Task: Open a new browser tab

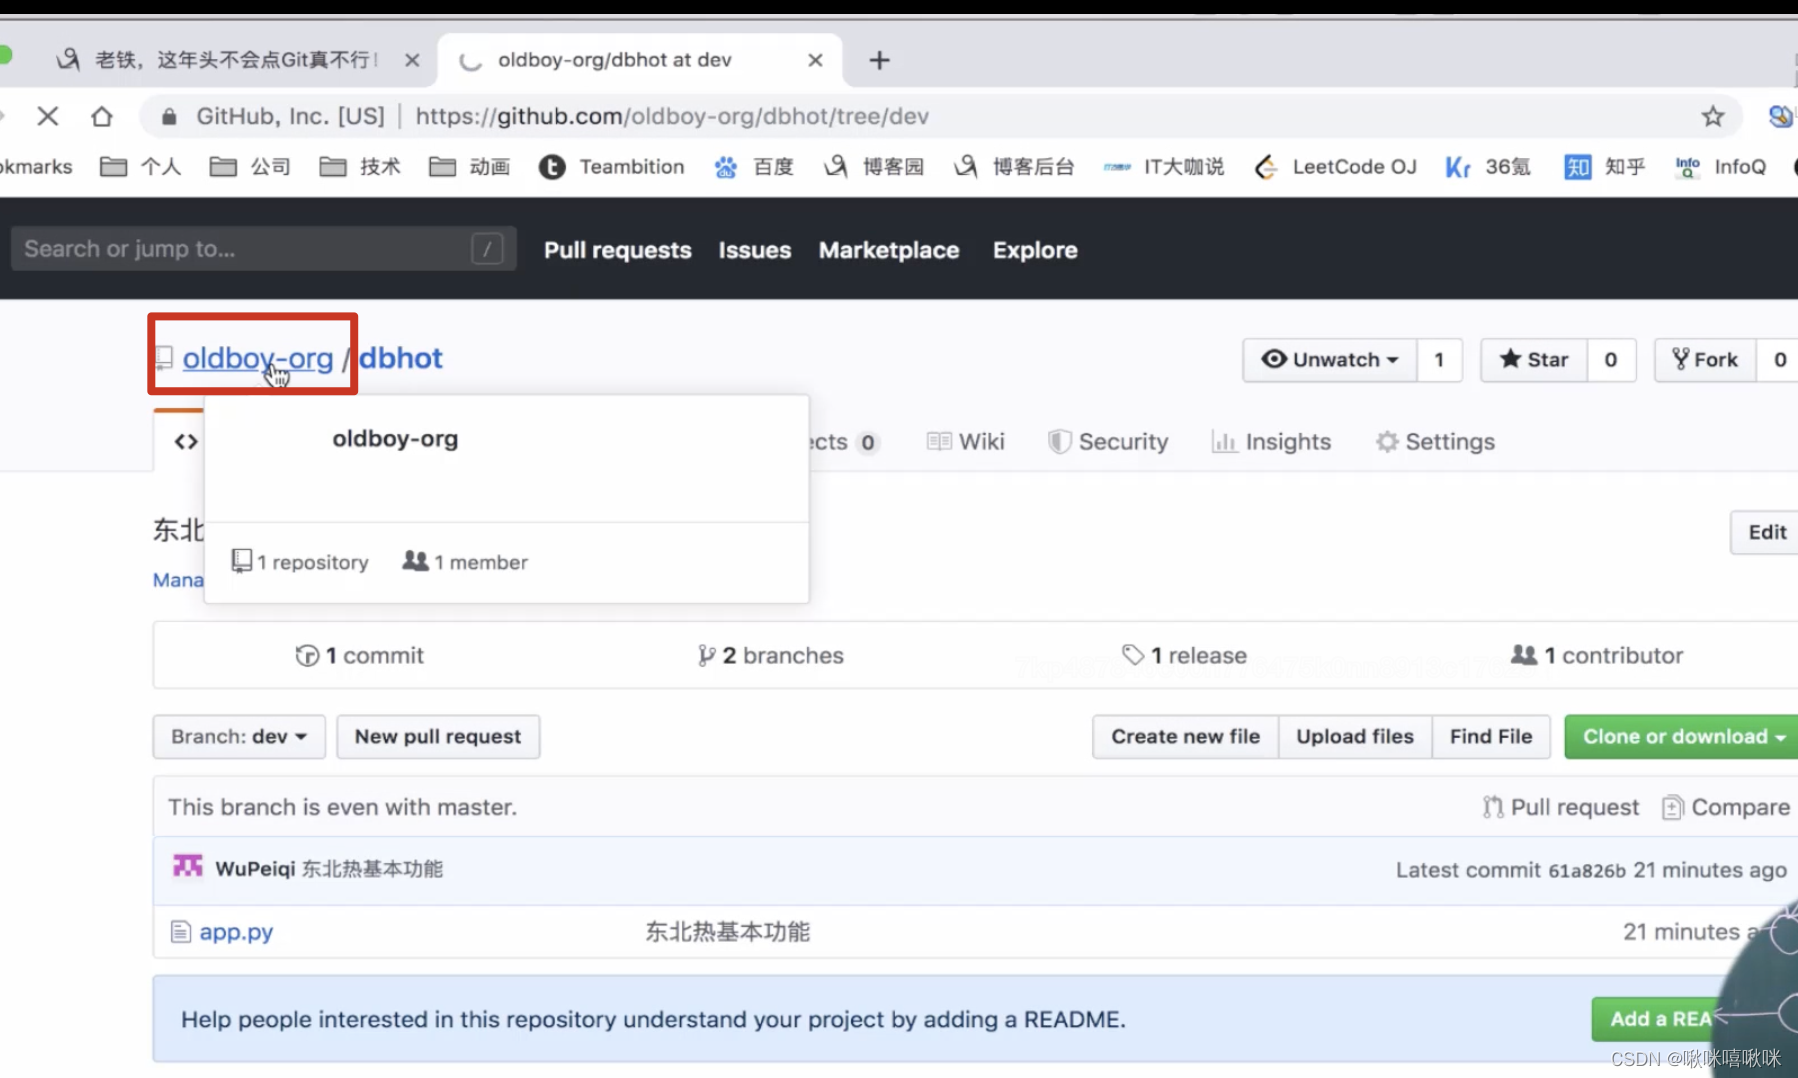Action: point(879,60)
